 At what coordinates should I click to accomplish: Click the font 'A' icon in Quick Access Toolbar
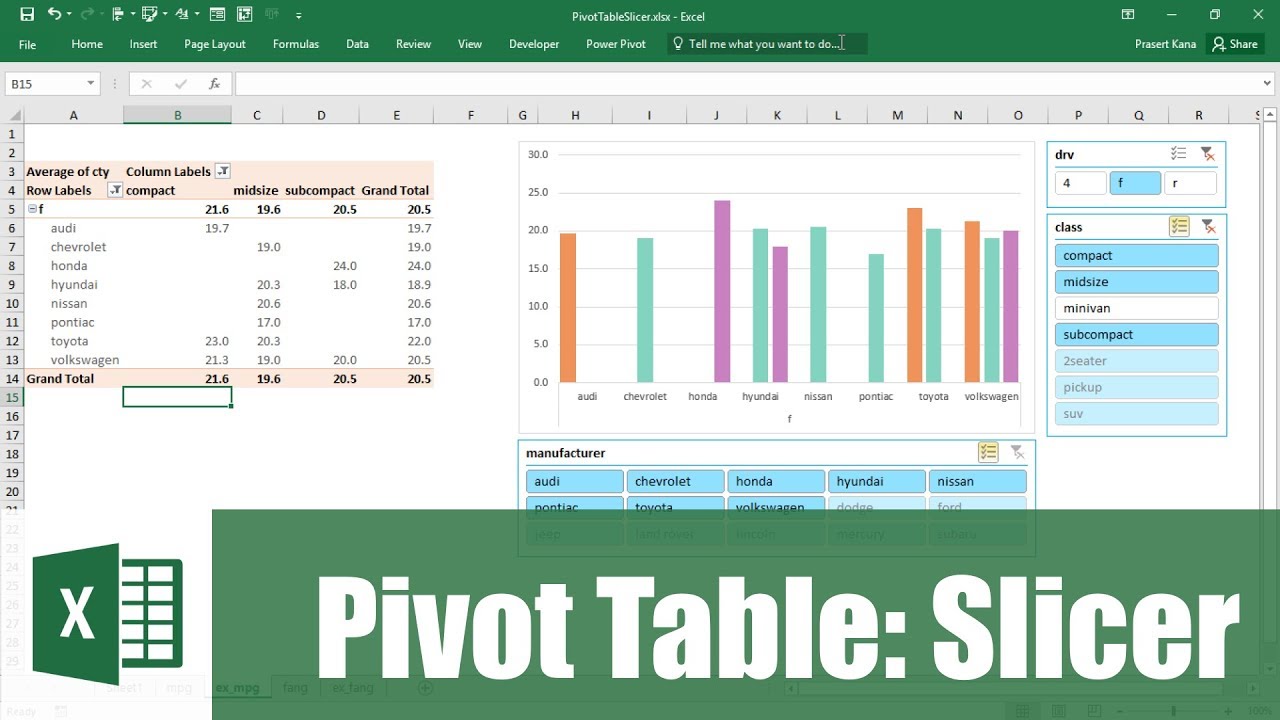pos(183,15)
